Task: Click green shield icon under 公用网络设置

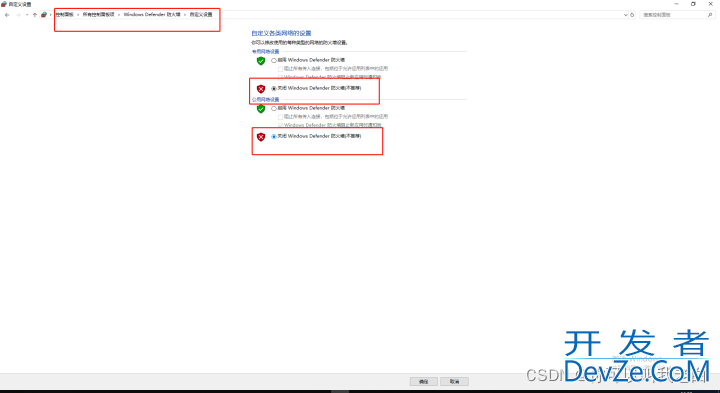Action: (x=261, y=109)
